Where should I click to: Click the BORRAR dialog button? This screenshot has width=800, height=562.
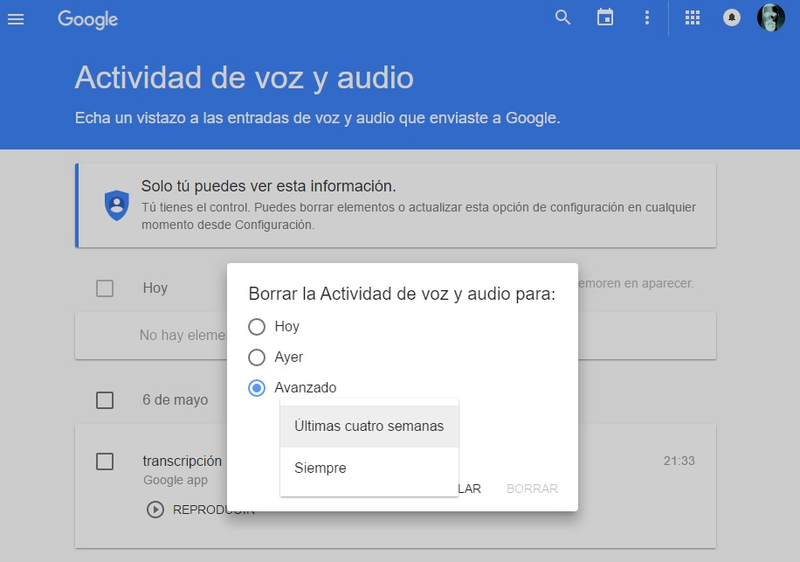coord(532,489)
